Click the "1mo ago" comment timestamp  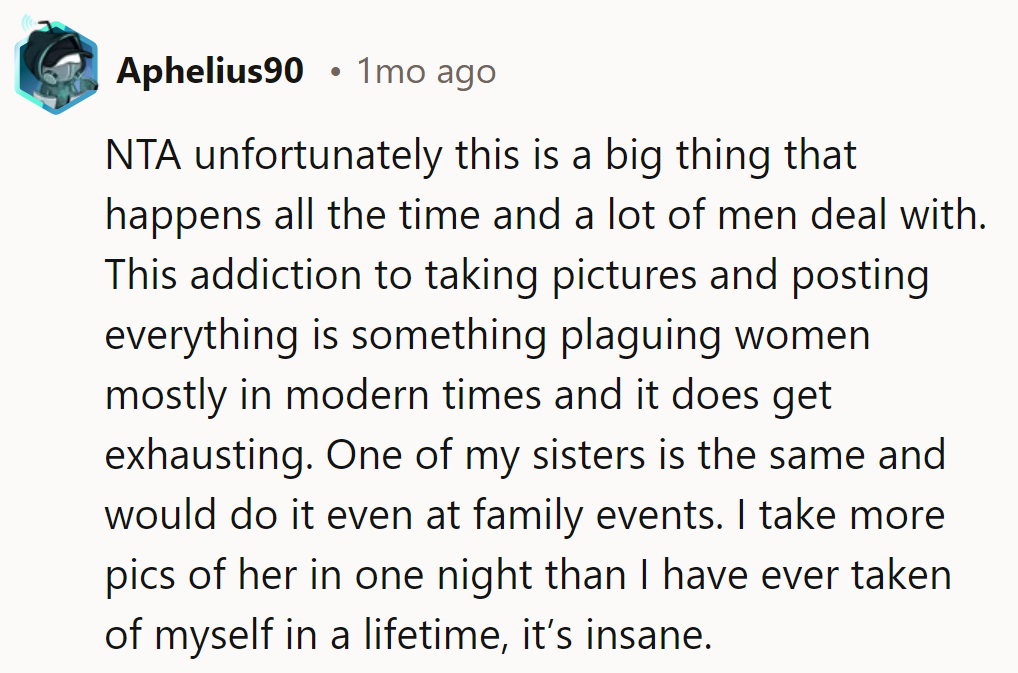426,72
